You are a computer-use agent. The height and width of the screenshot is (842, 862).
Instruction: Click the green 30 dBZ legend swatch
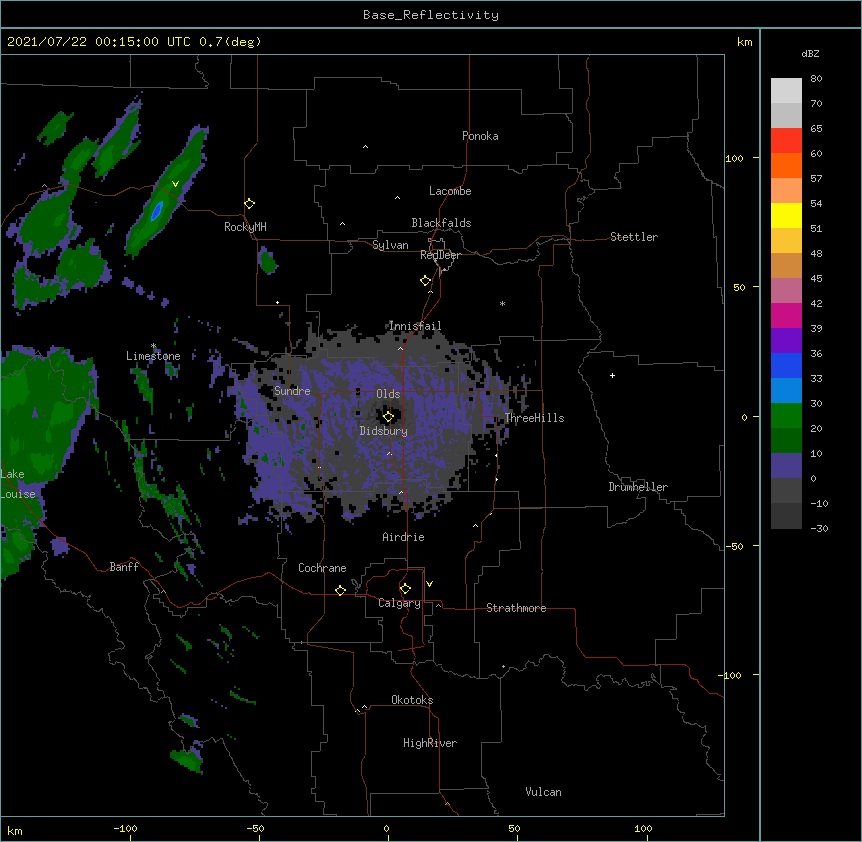(786, 416)
